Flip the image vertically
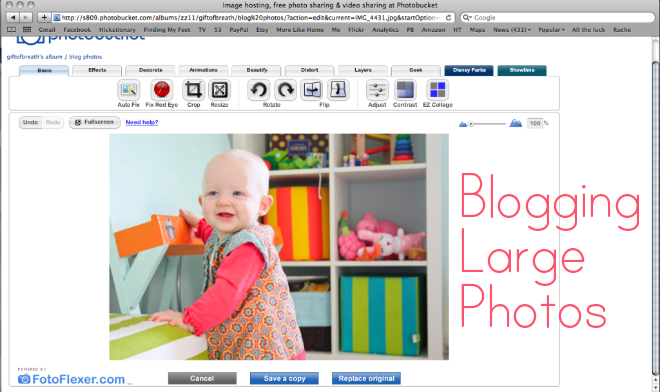 click(x=338, y=90)
